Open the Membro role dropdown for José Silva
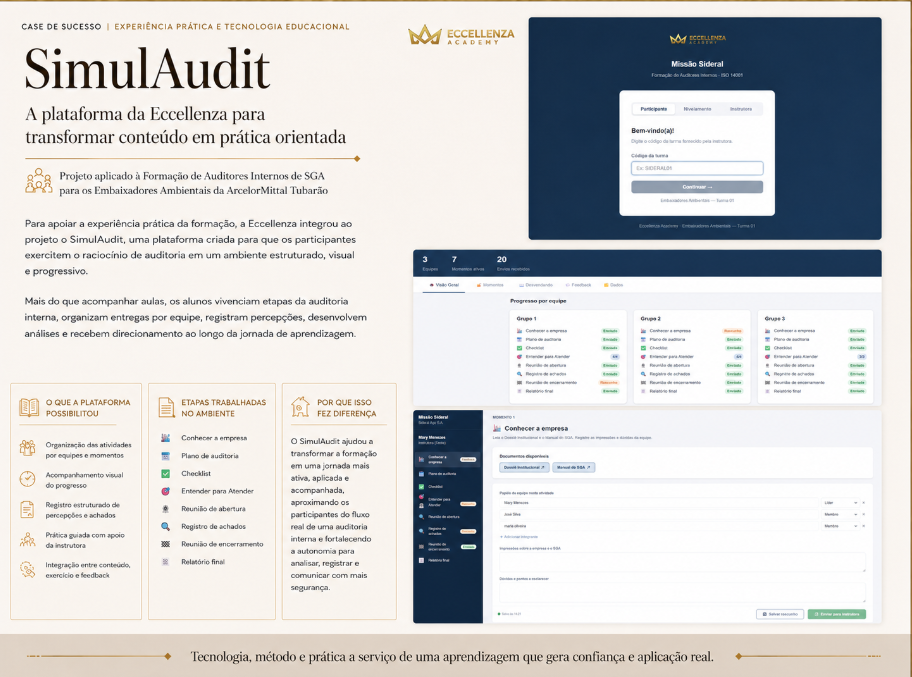 pyautogui.click(x=840, y=514)
